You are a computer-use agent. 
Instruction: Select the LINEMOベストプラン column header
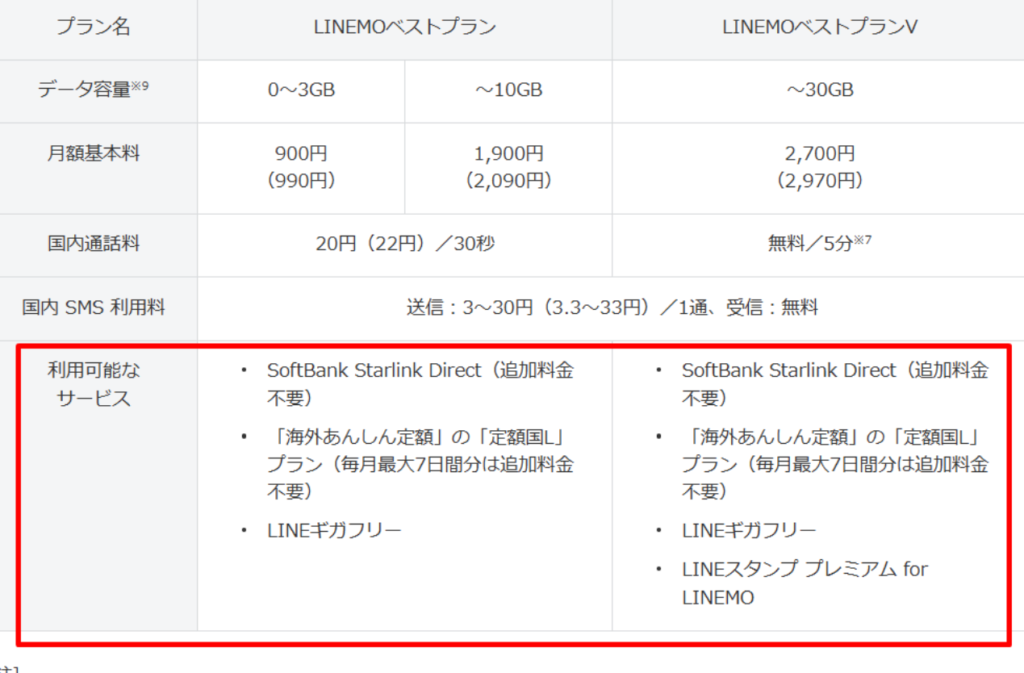[405, 27]
